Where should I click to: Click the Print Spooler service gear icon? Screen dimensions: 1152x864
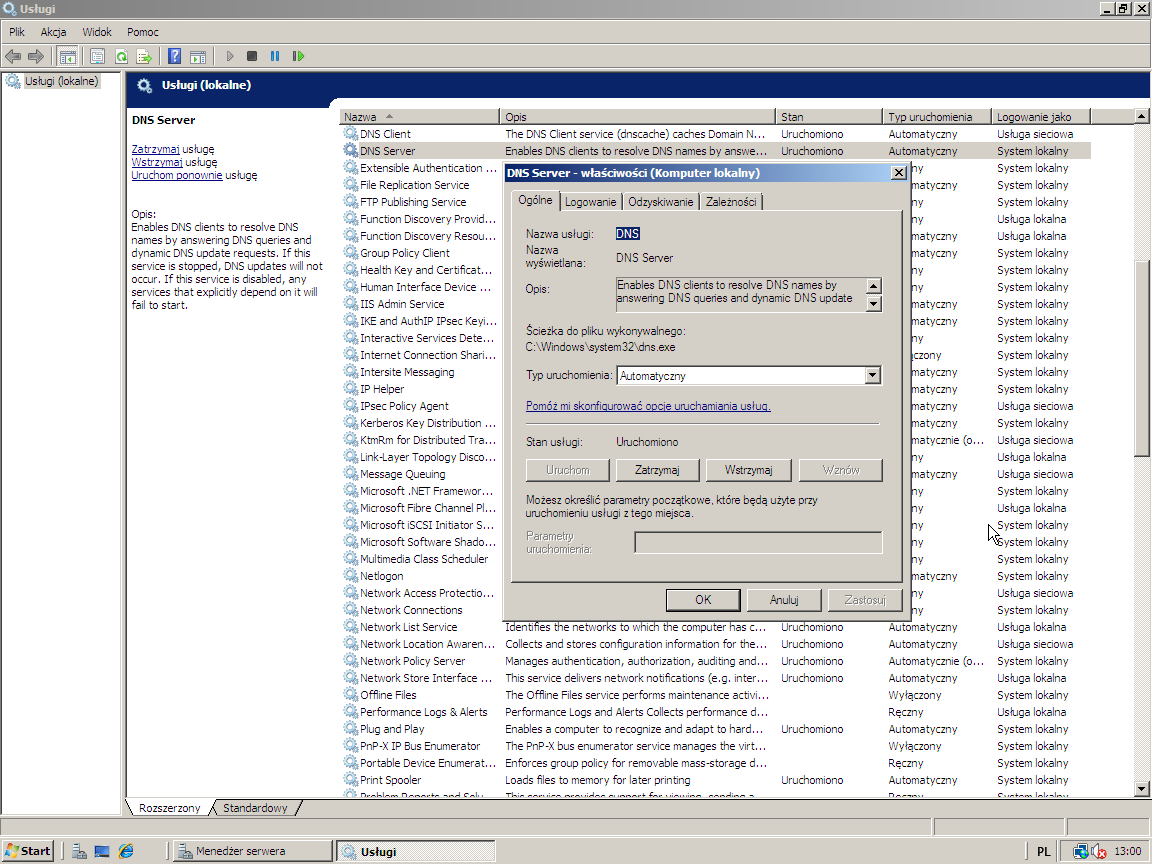coord(350,780)
